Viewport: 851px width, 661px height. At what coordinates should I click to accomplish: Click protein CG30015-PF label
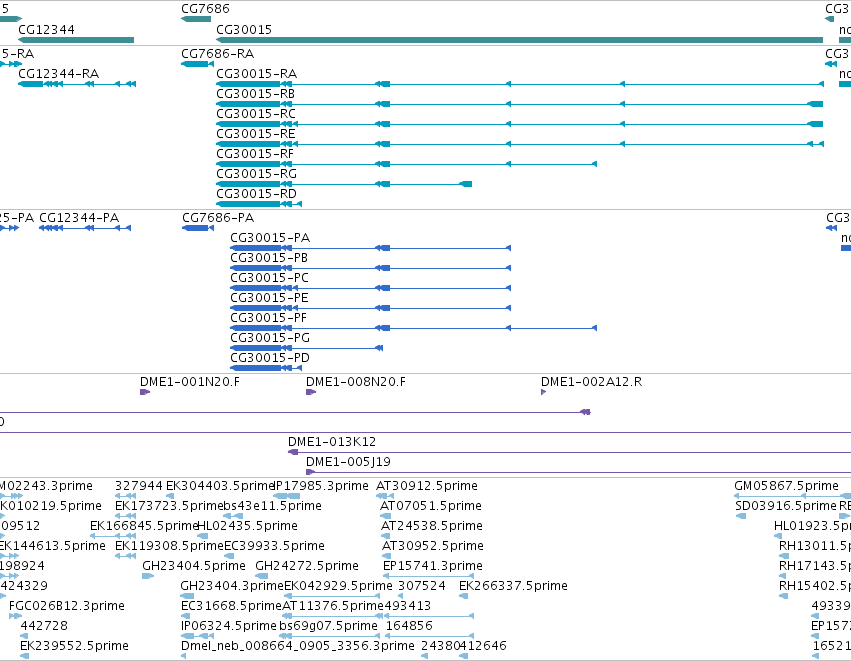[269, 318]
